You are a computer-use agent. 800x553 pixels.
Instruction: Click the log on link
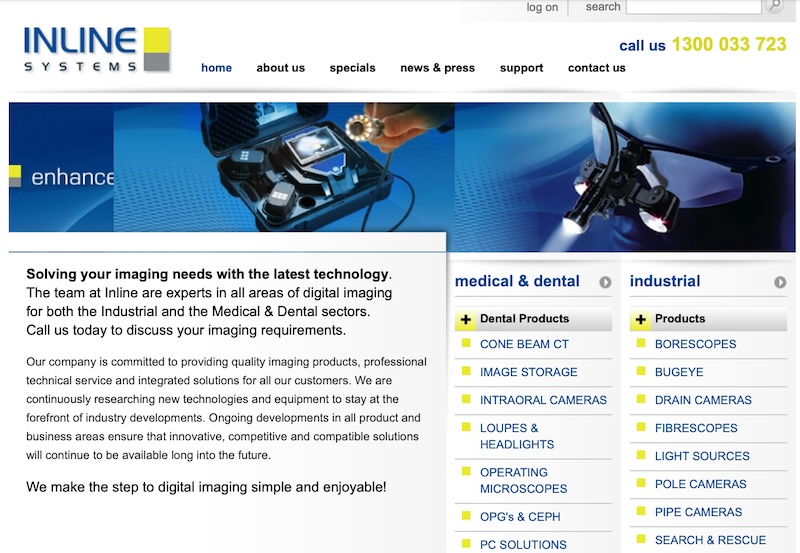542,7
